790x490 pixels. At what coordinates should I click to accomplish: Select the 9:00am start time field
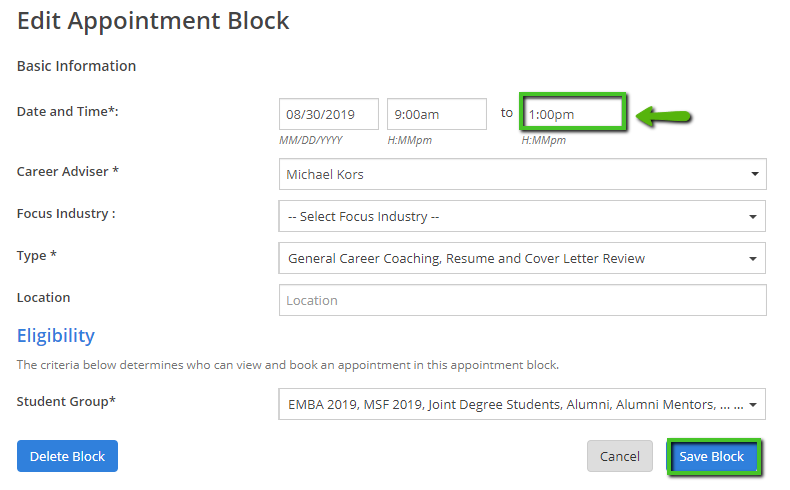coord(436,114)
